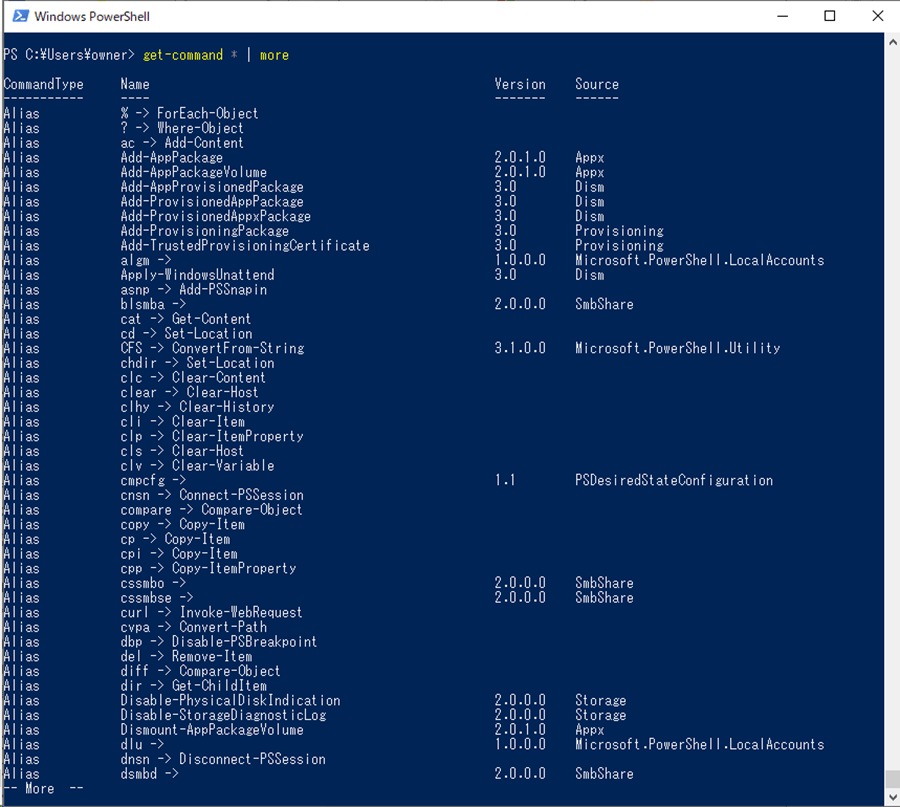Select the "% -> ForEach-Object" alias entry
The width and height of the screenshot is (900, 807).
[189, 114]
